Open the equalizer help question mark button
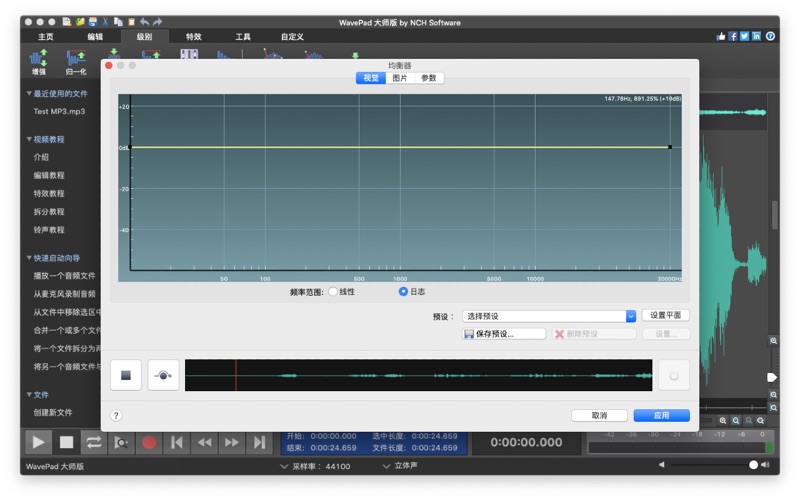Viewport: 800px width, 500px height. (x=116, y=415)
